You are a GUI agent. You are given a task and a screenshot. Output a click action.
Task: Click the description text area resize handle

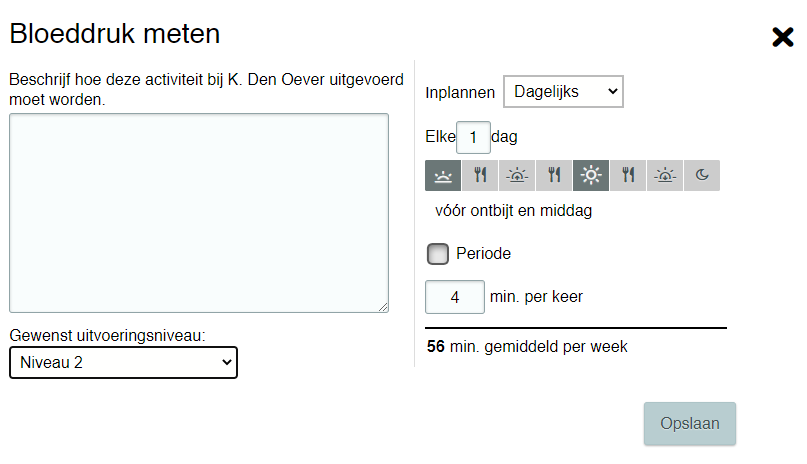[x=383, y=307]
